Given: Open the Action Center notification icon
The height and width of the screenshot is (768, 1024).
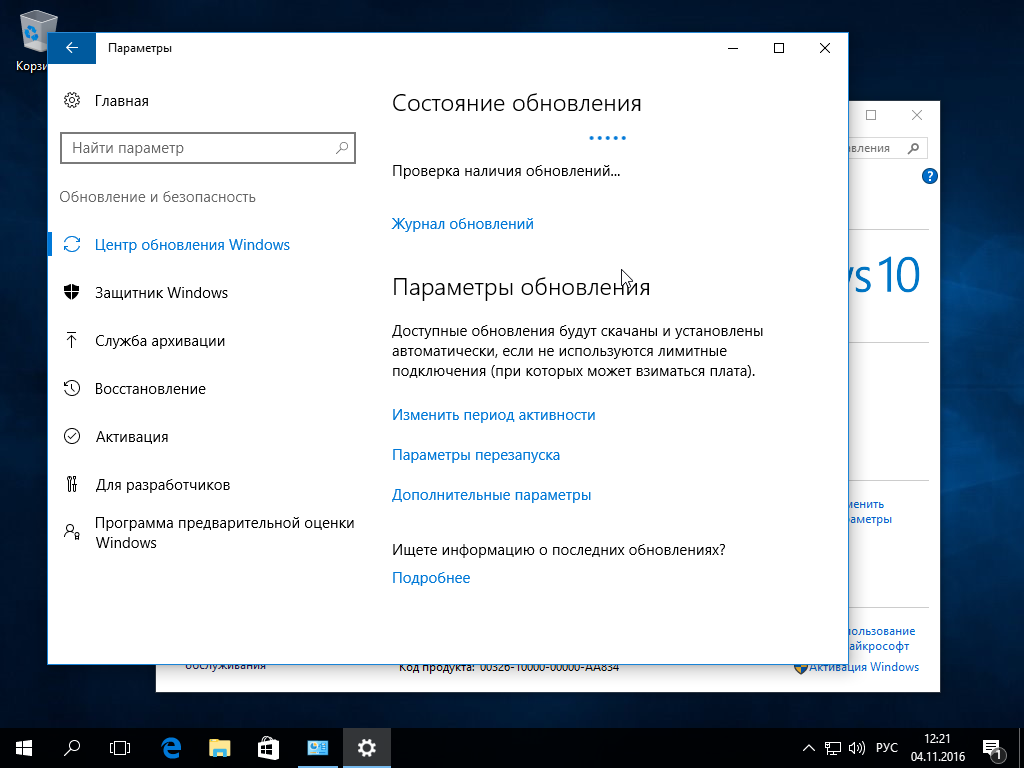Looking at the screenshot, I should (991, 748).
